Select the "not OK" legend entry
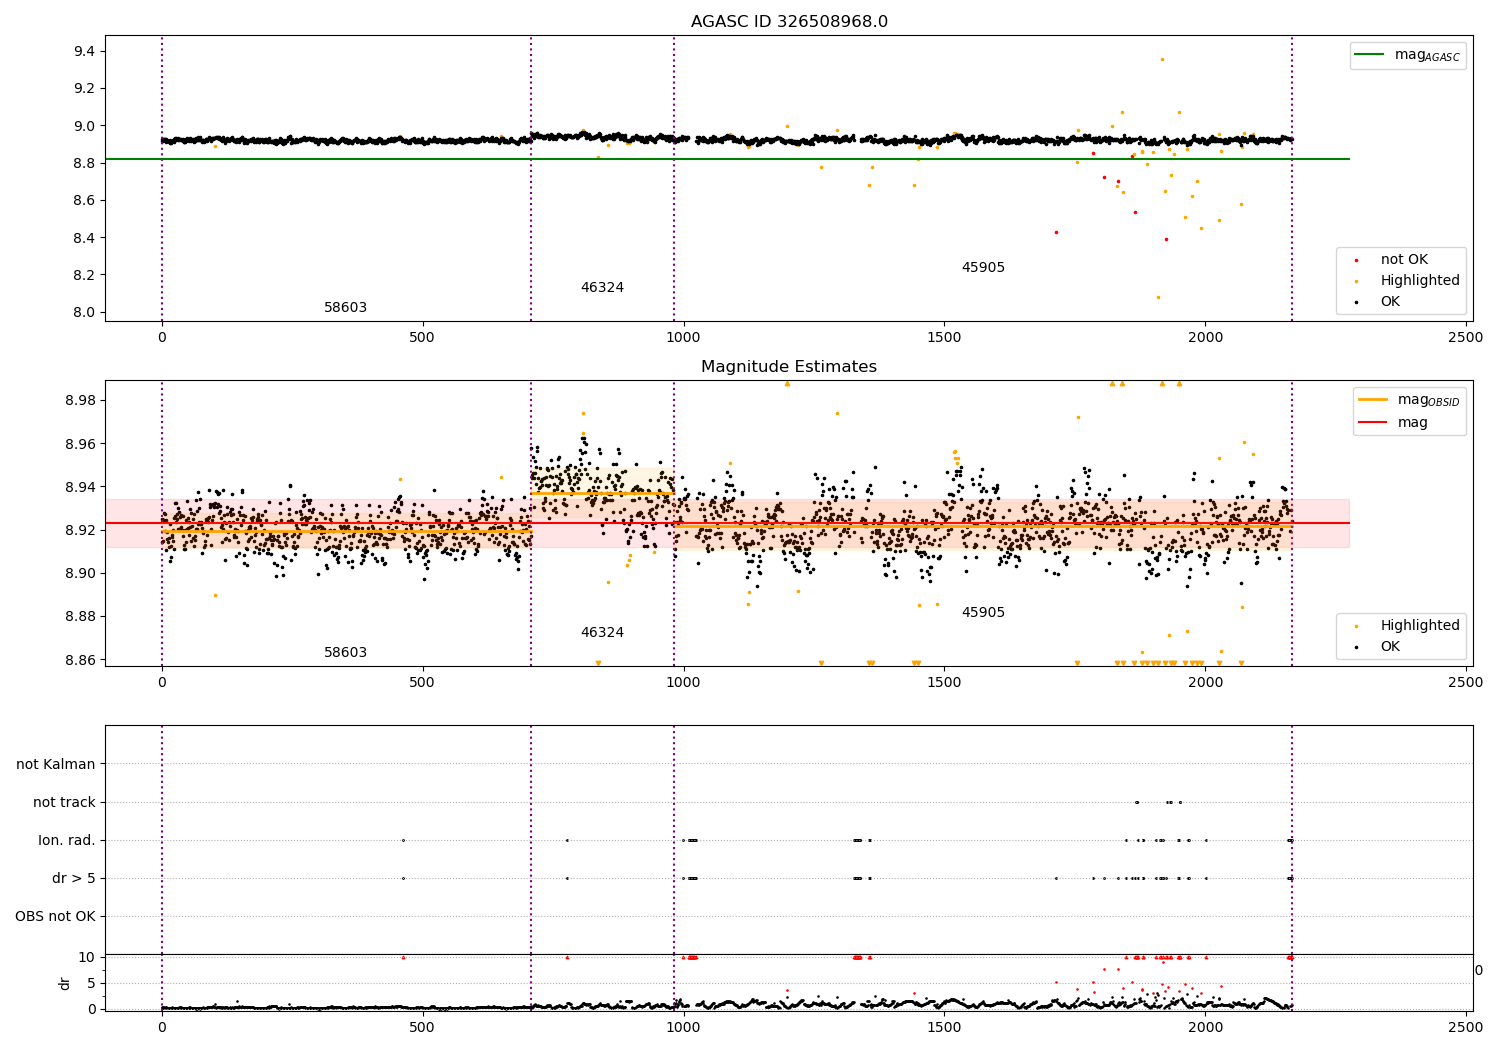 (1404, 259)
